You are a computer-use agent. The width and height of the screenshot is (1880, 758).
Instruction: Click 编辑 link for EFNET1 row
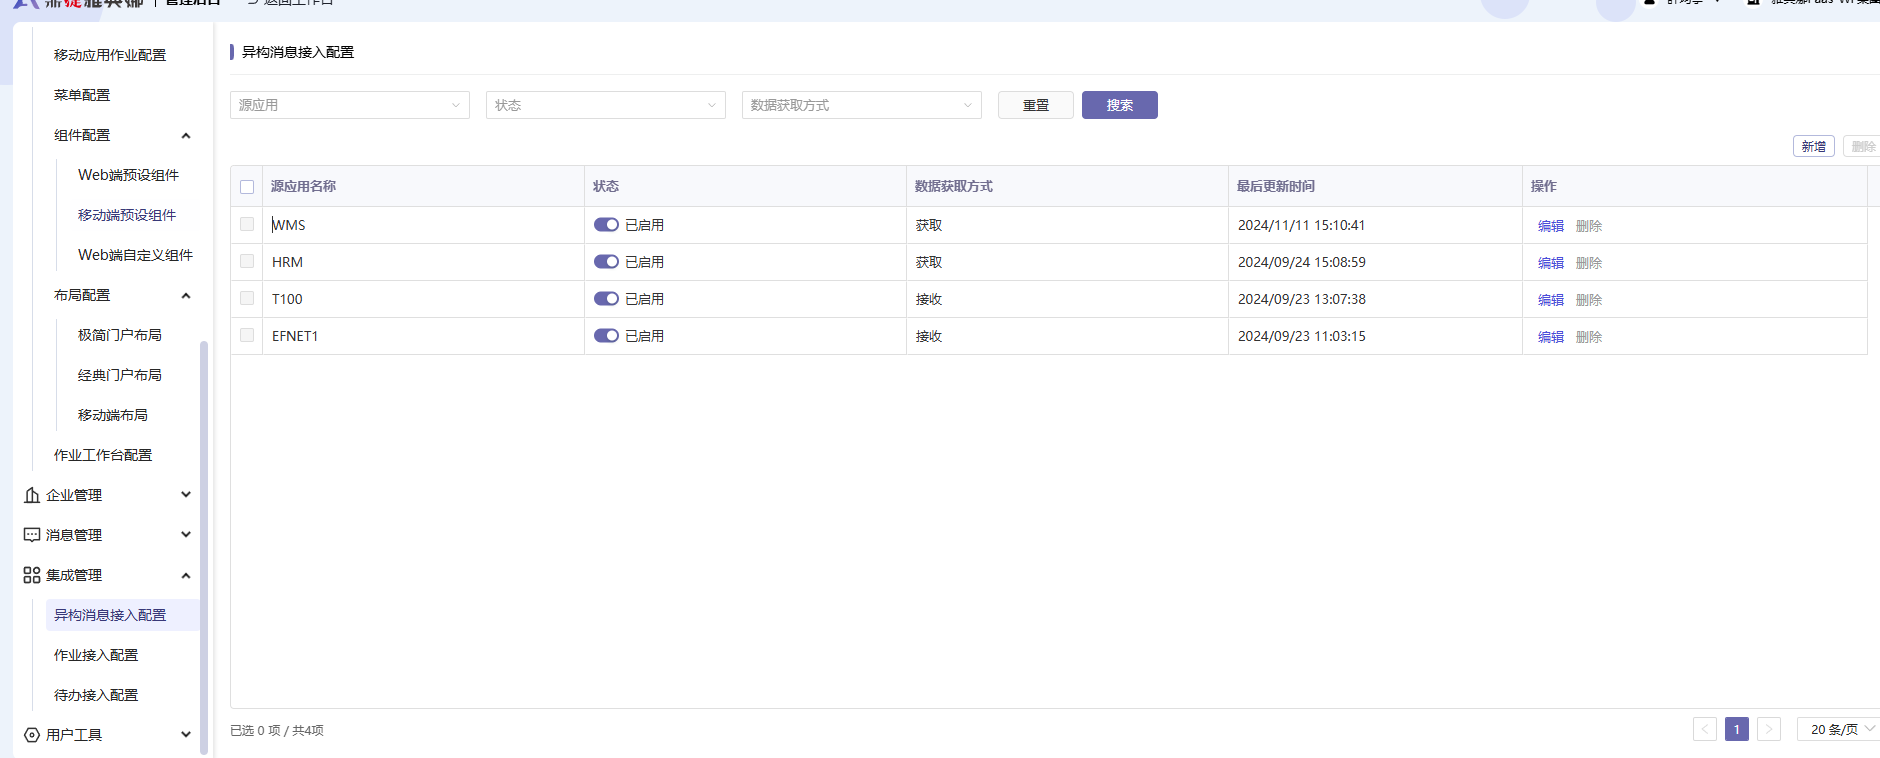click(x=1551, y=337)
